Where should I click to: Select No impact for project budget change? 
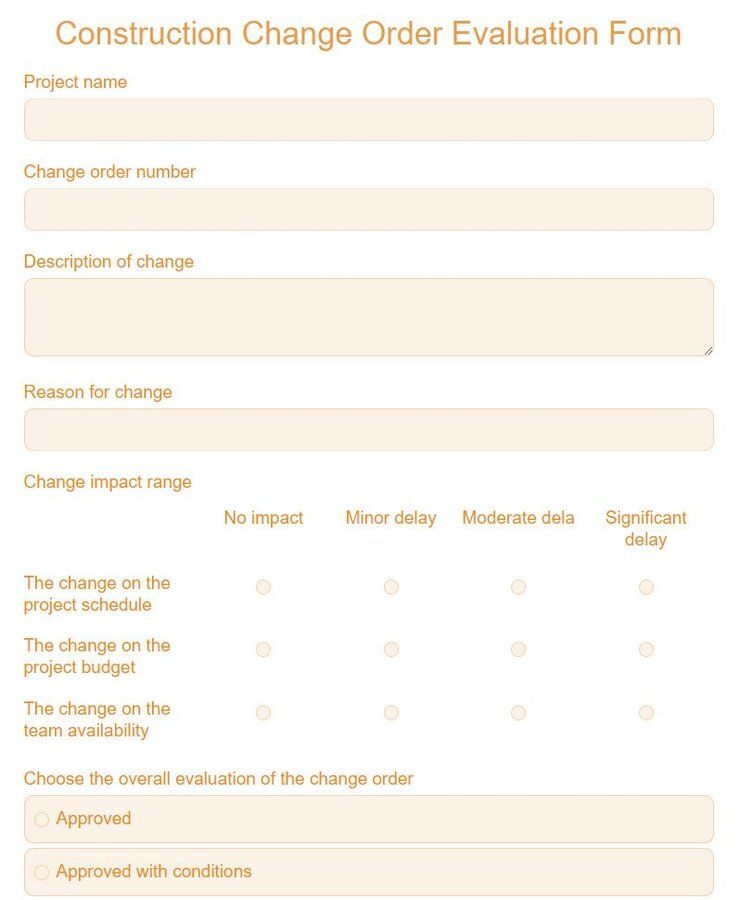point(263,649)
